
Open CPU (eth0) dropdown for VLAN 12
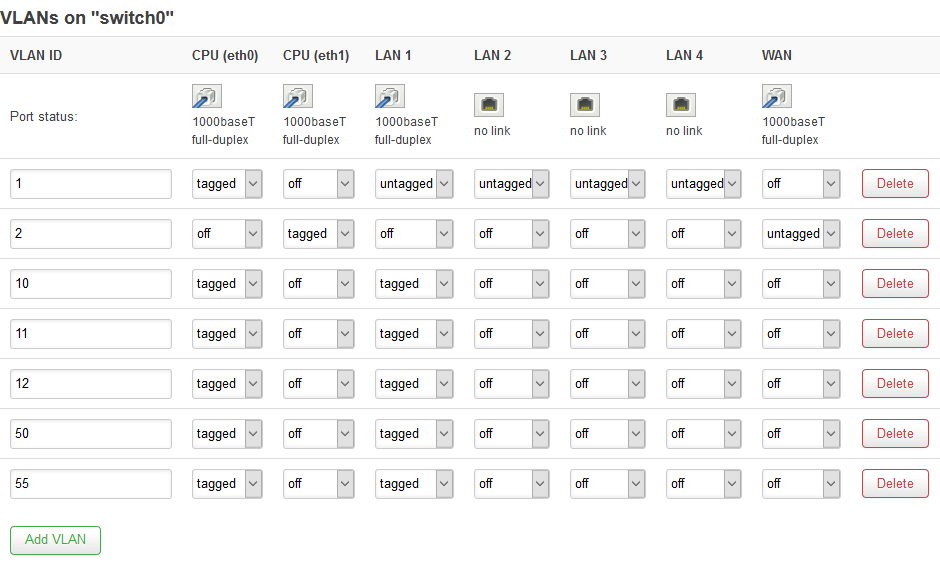coord(227,384)
